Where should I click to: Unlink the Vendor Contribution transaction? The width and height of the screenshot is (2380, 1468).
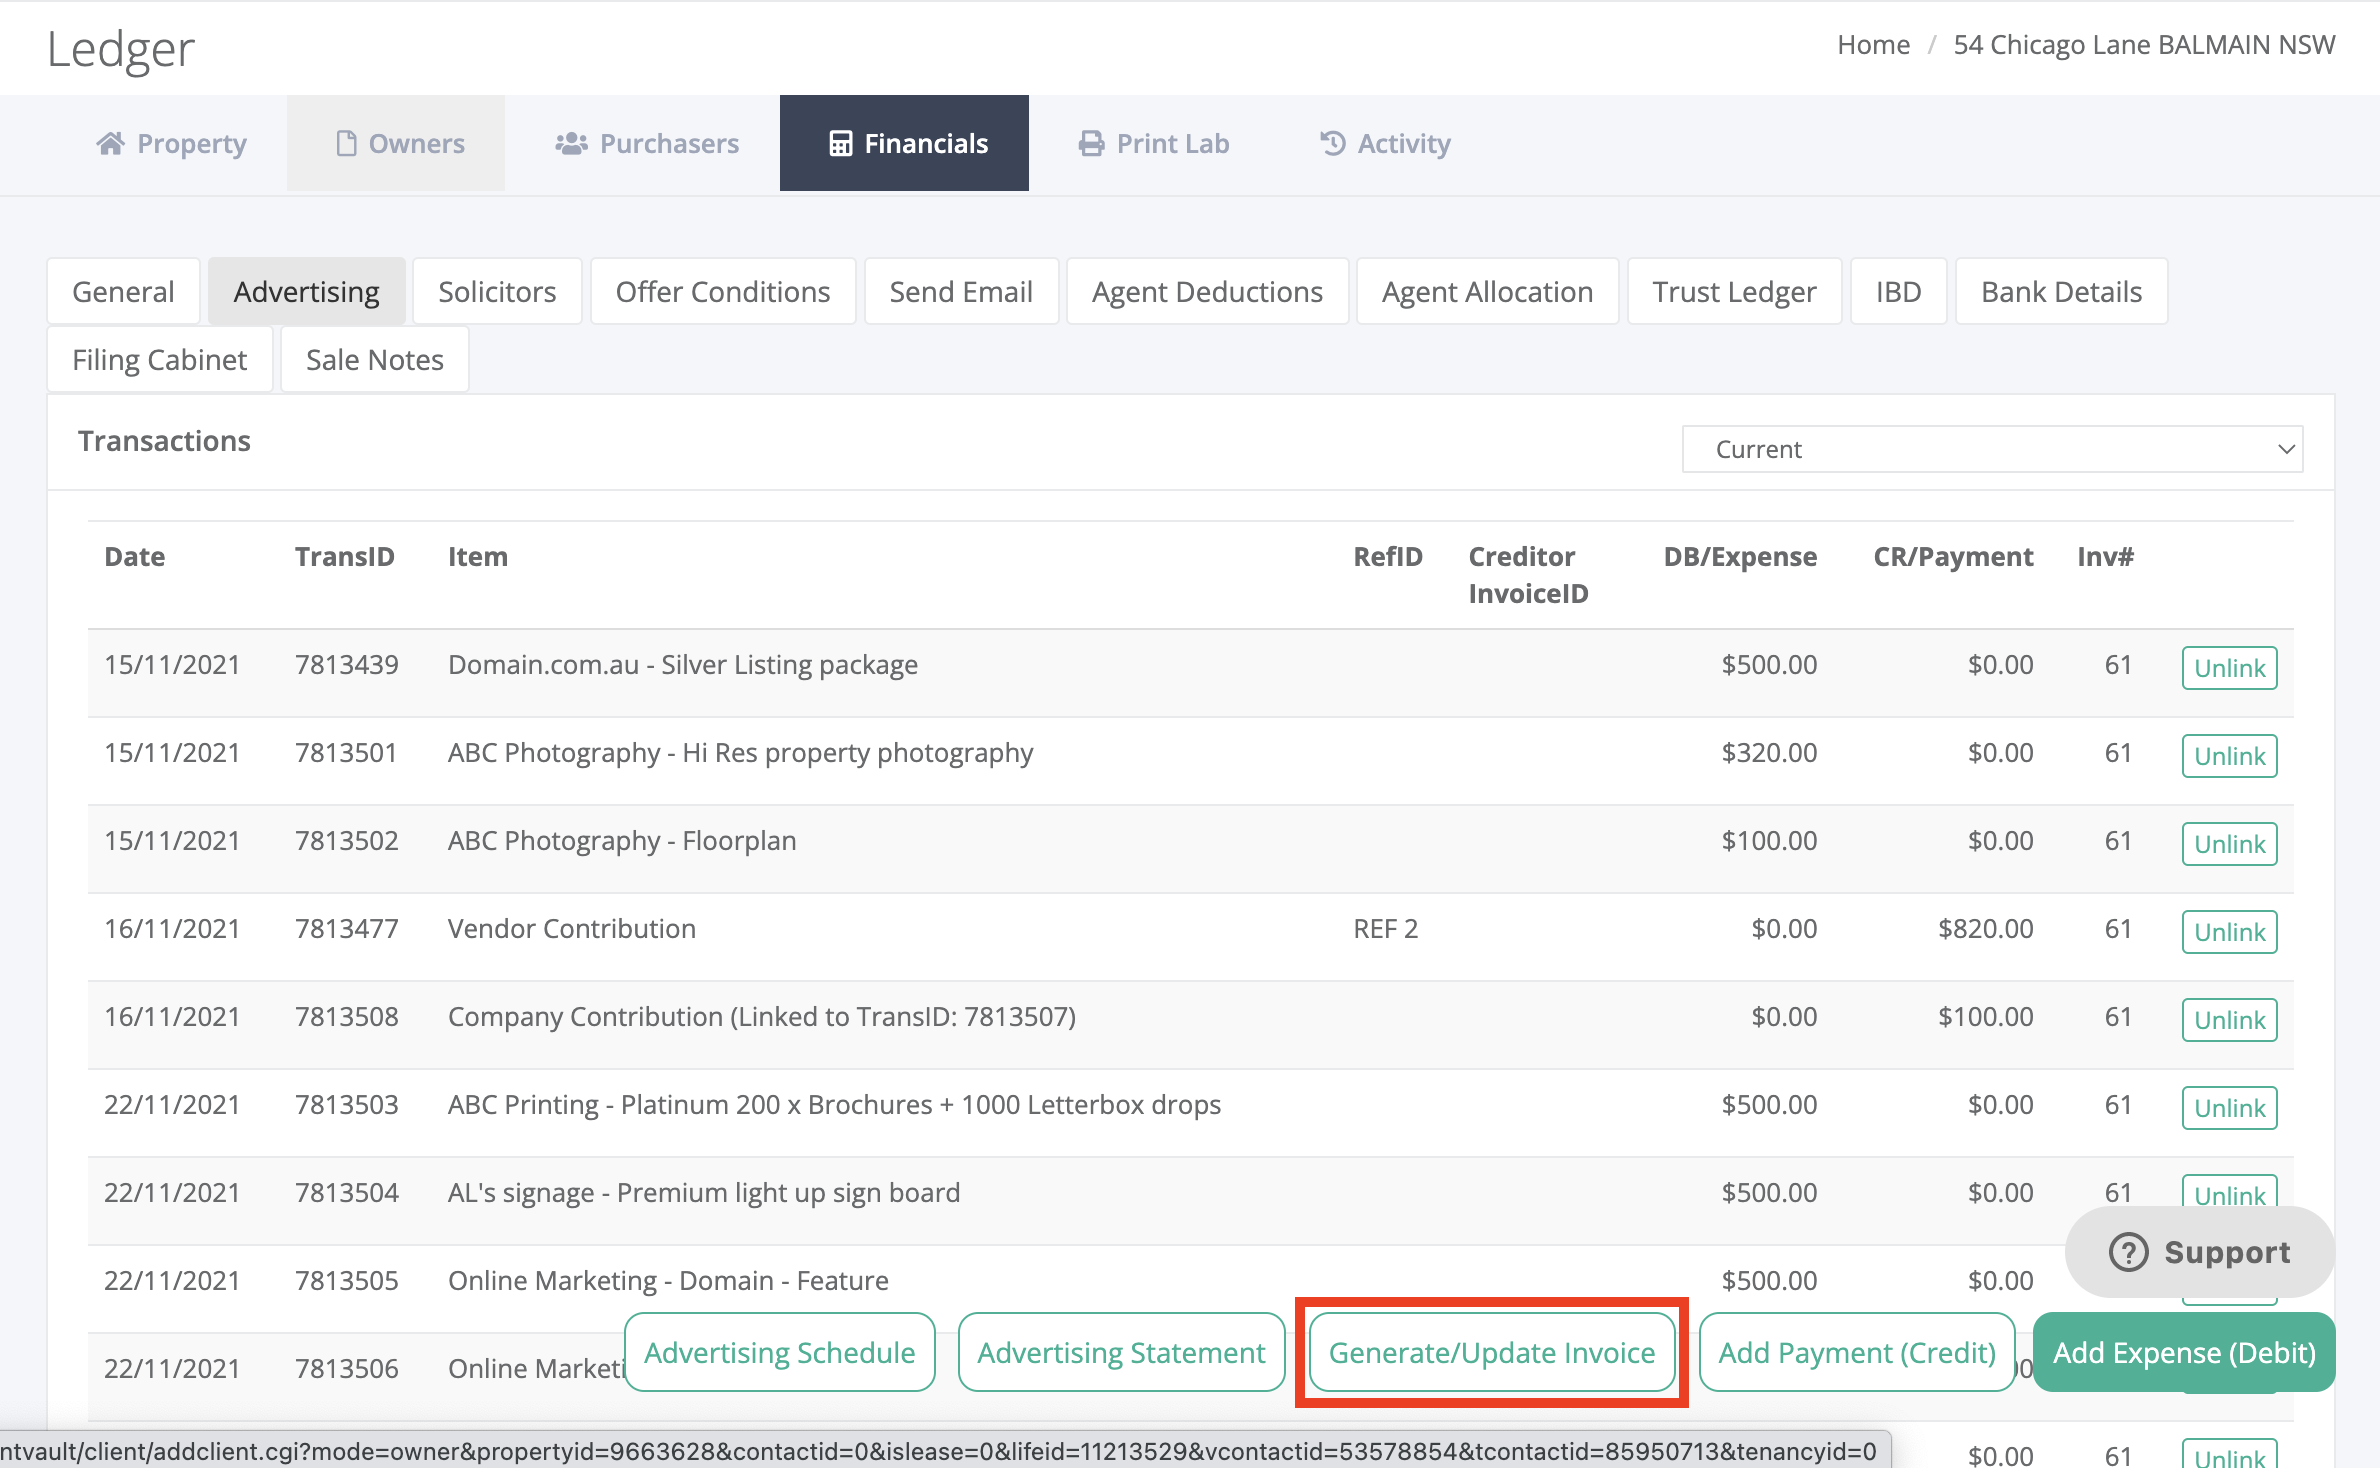(2229, 932)
